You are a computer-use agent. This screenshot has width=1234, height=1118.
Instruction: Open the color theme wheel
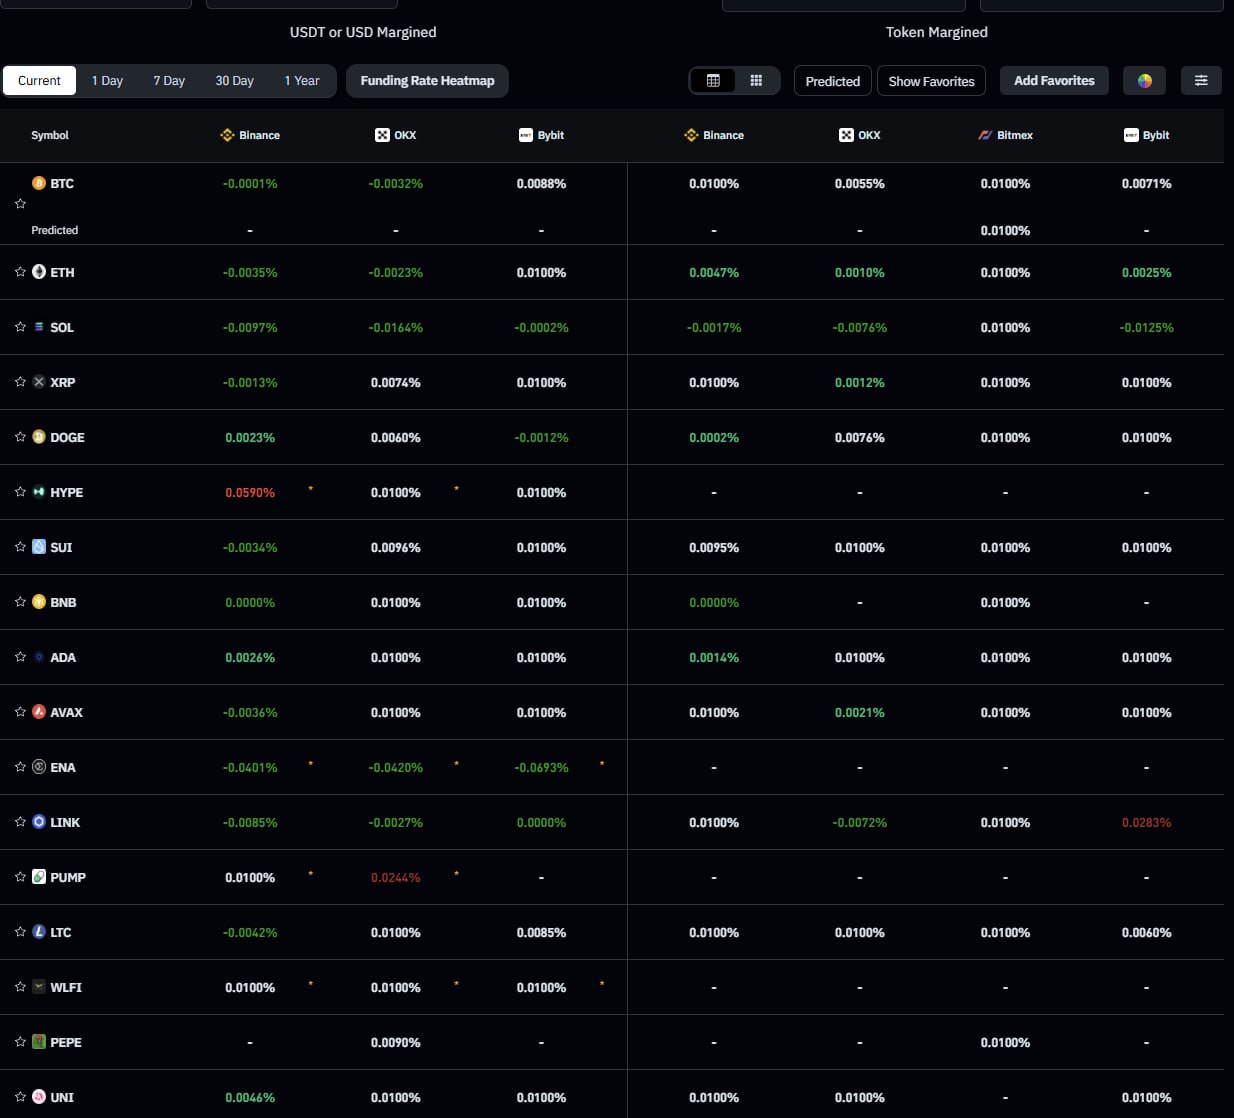coord(1144,81)
